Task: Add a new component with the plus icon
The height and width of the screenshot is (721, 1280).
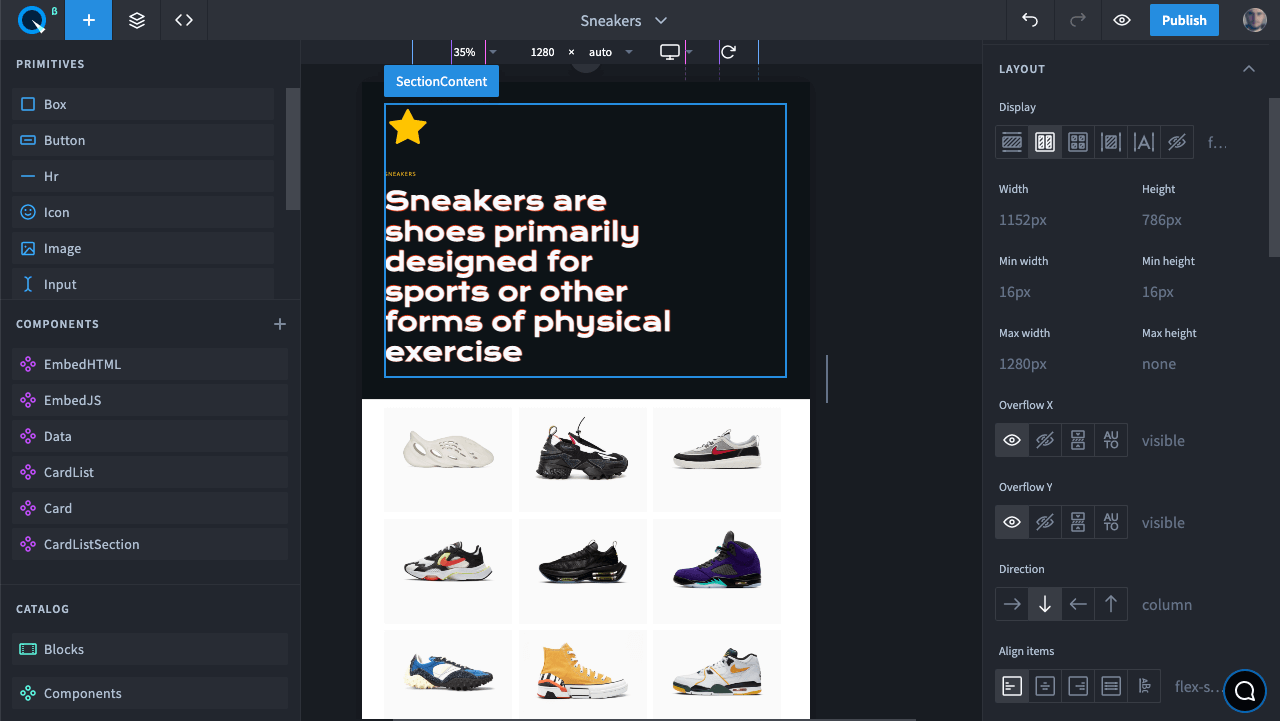Action: 280,324
